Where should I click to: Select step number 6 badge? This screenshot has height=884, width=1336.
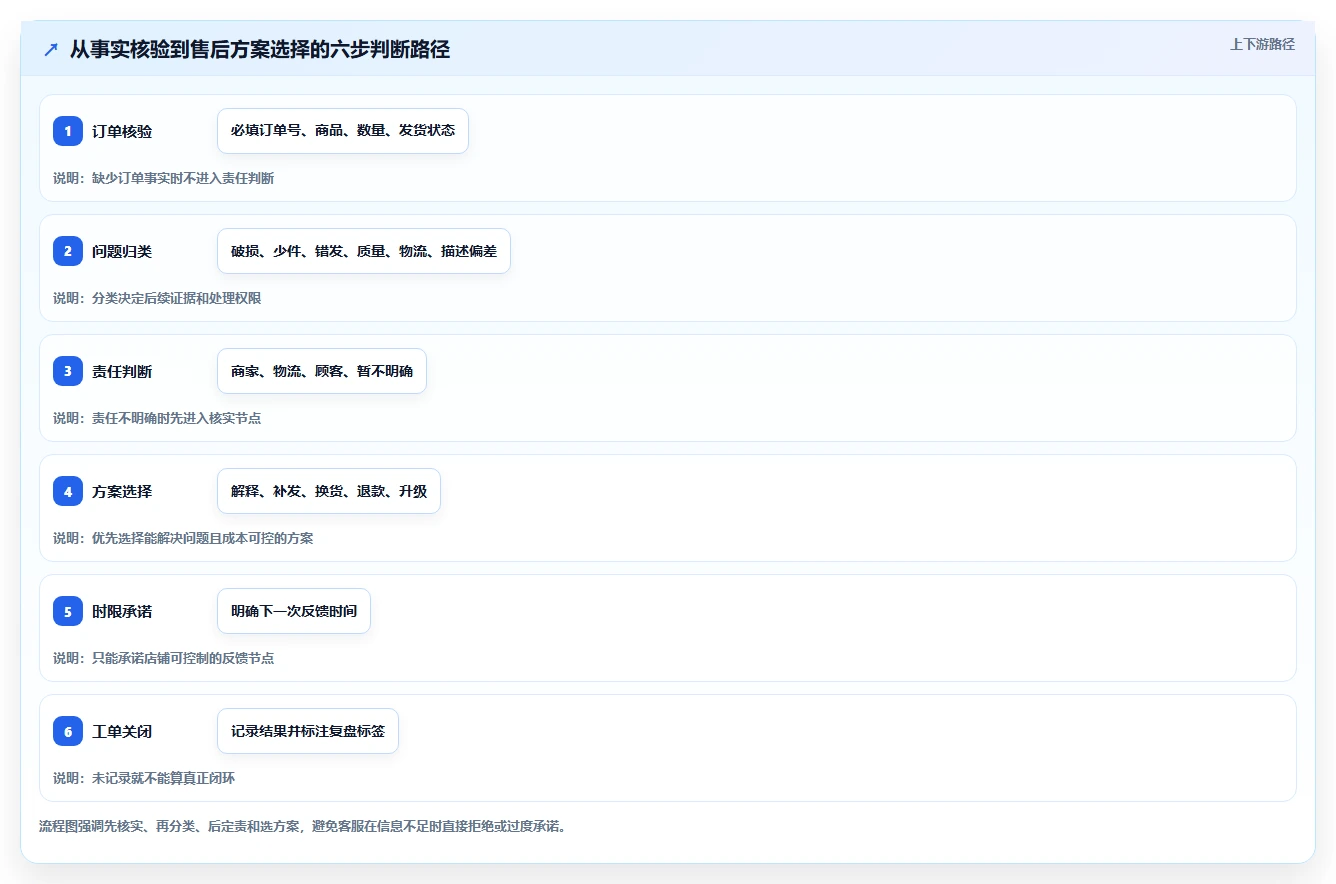[x=68, y=731]
